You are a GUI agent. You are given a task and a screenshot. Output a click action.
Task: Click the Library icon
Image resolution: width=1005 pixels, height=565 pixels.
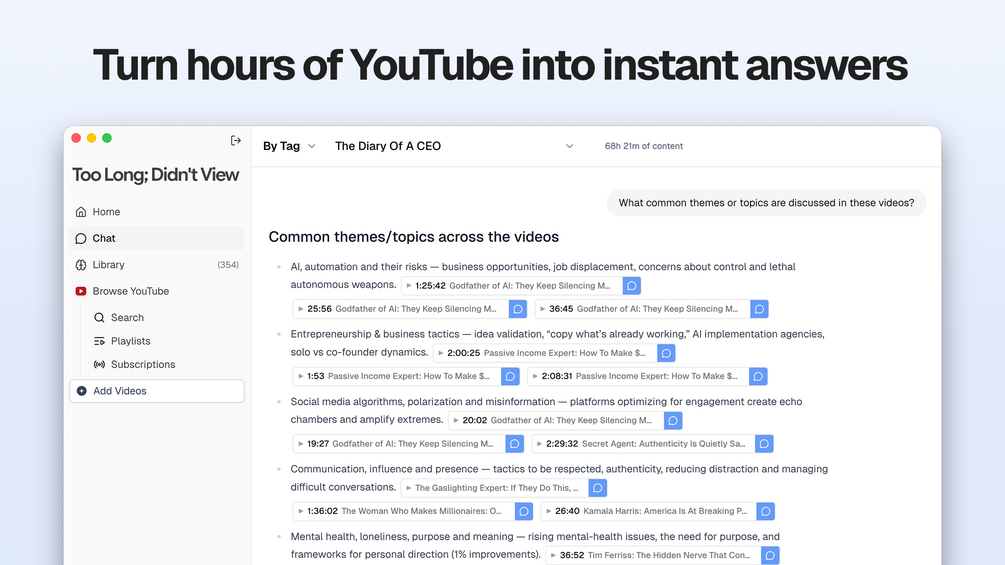coord(81,265)
